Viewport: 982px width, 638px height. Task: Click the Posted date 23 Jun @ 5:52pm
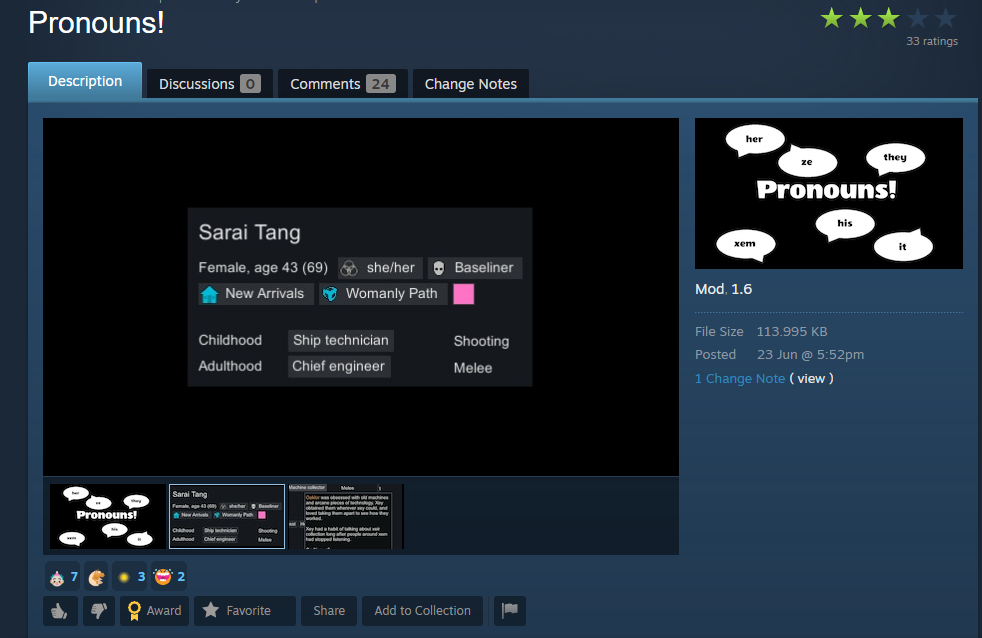tap(810, 355)
